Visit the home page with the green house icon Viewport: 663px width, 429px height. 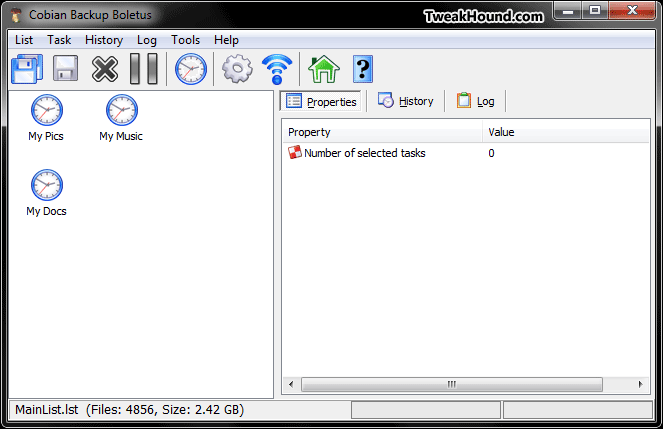(x=324, y=69)
